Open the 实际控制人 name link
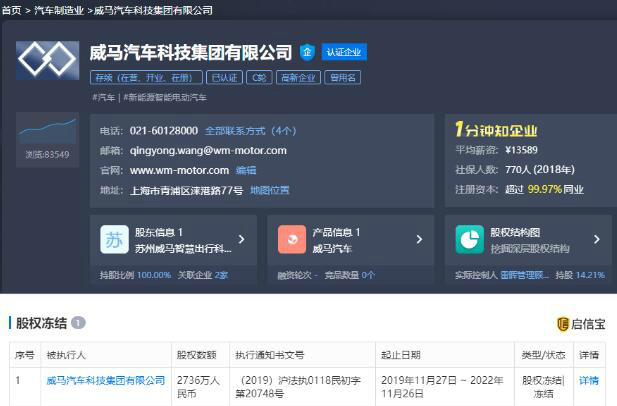The width and height of the screenshot is (617, 406). coord(525,275)
